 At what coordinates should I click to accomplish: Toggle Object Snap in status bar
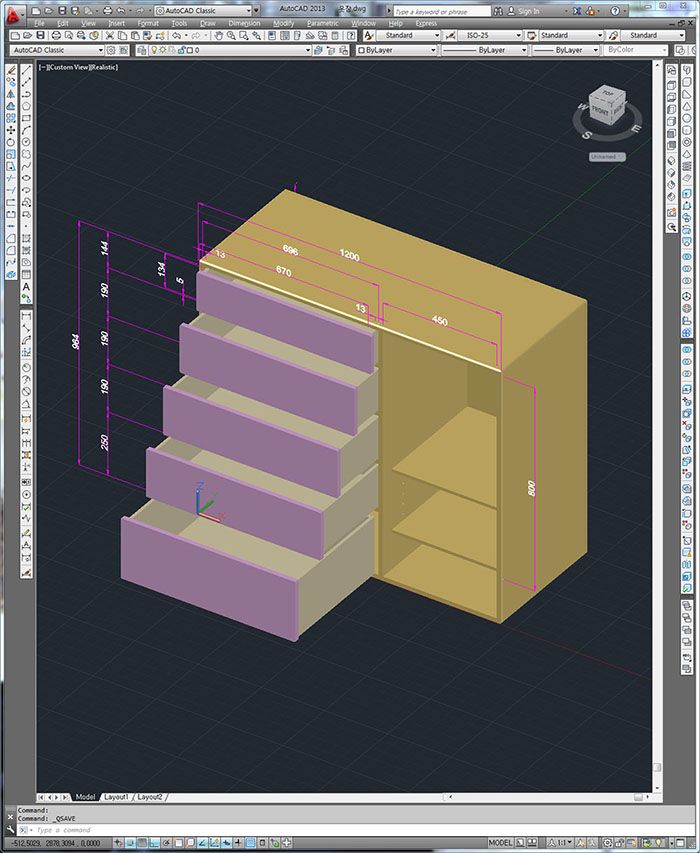click(x=178, y=843)
